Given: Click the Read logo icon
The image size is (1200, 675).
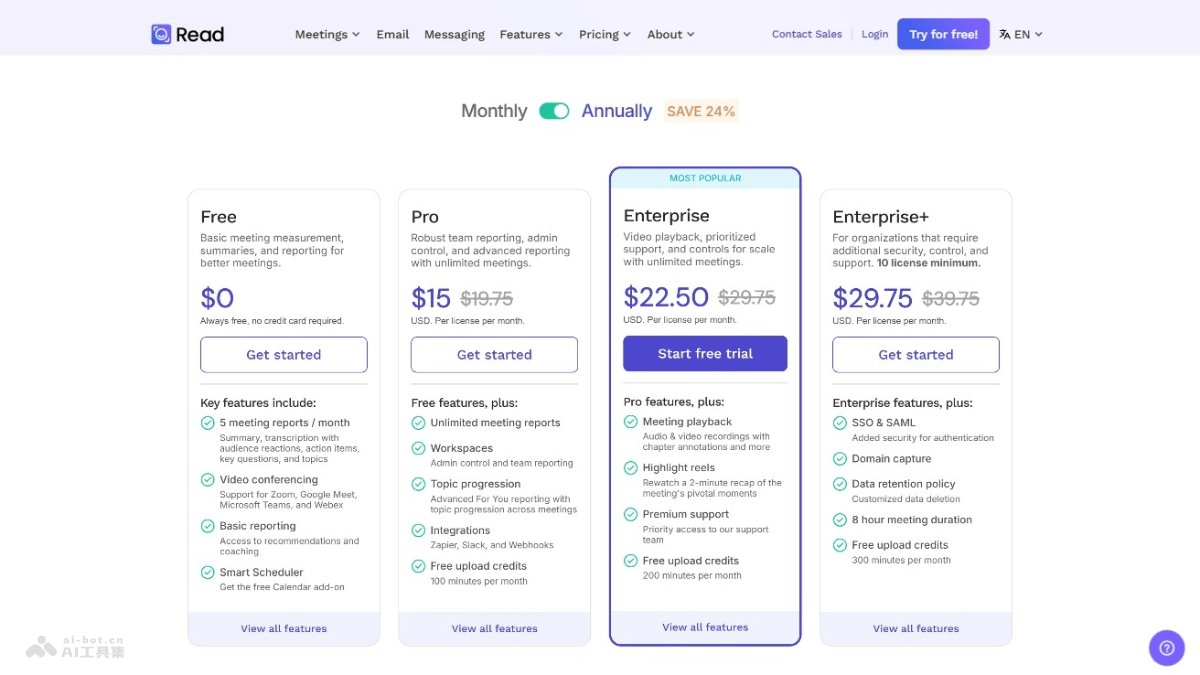Looking at the screenshot, I should point(161,34).
